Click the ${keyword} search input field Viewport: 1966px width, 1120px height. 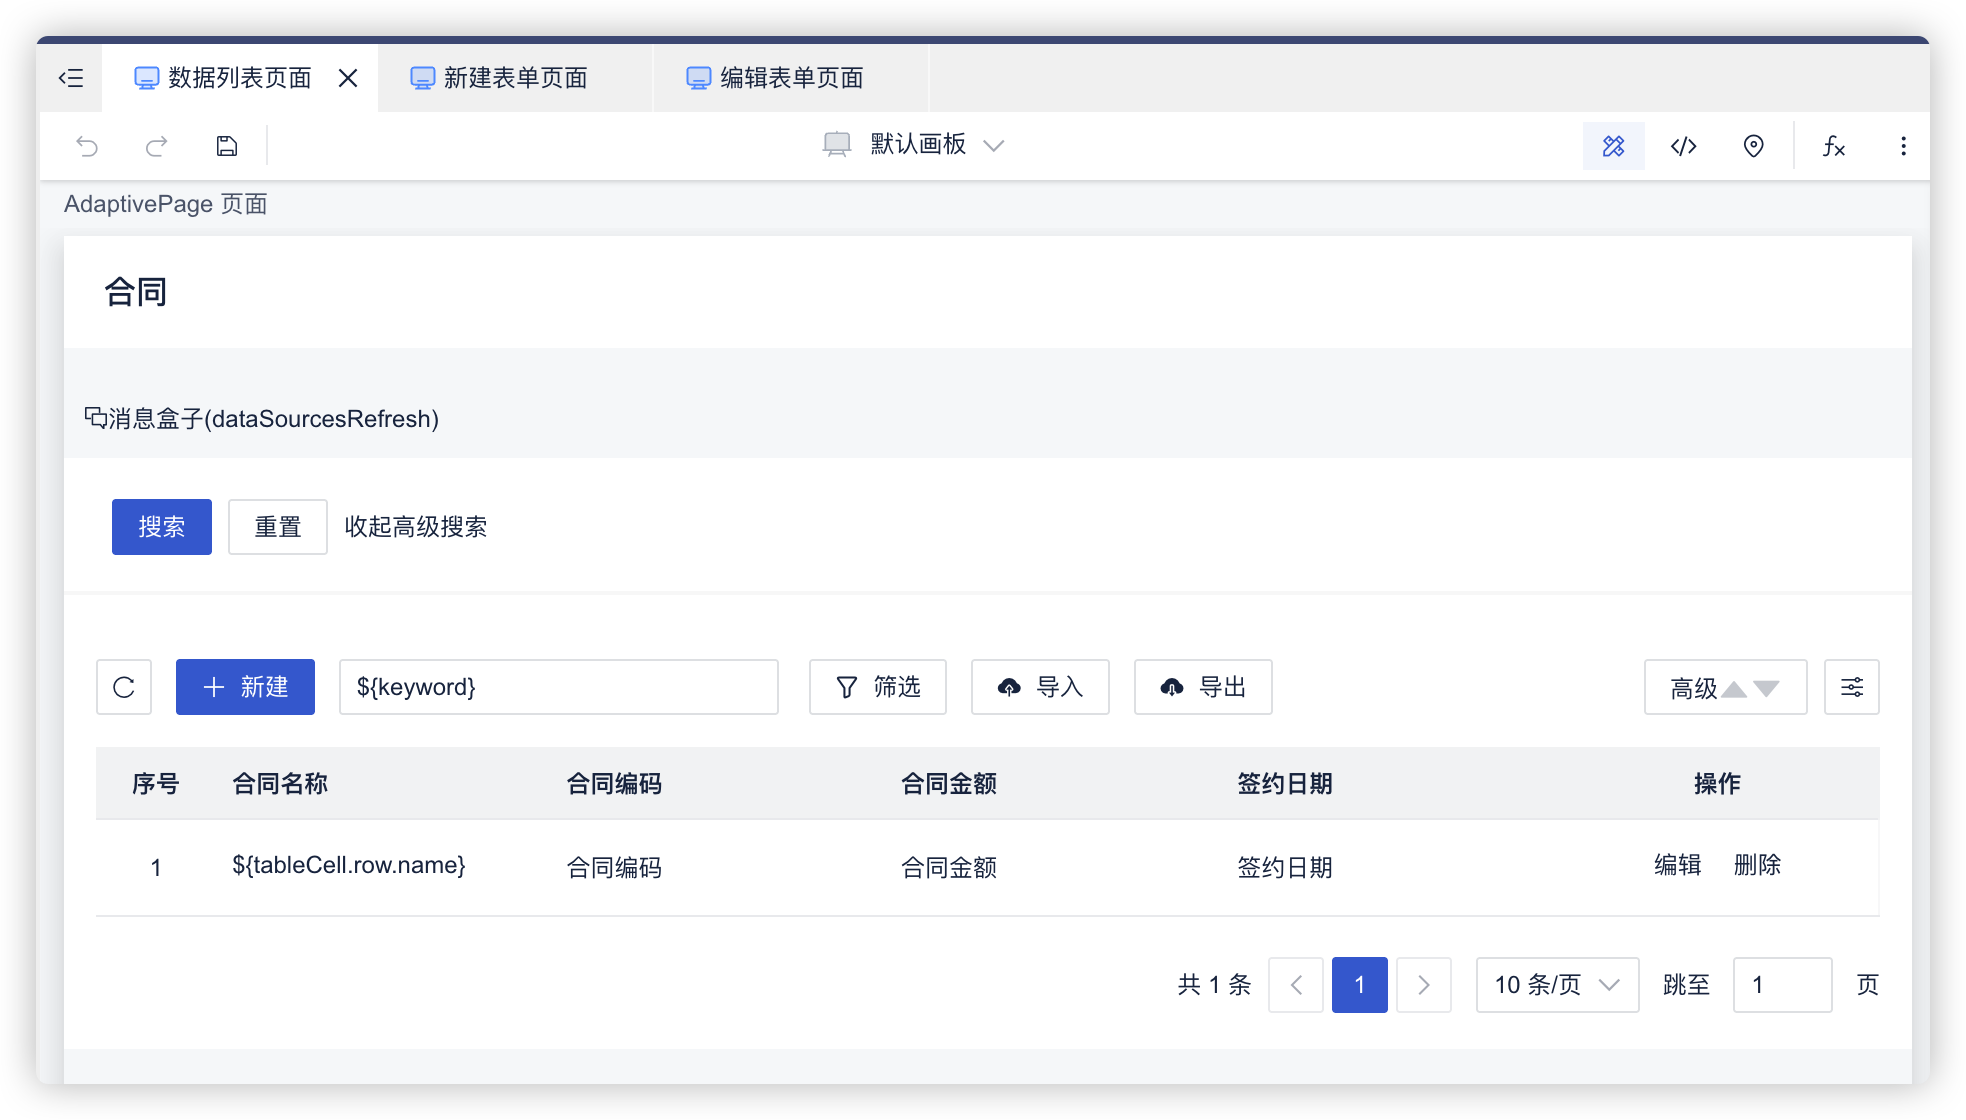(x=558, y=687)
